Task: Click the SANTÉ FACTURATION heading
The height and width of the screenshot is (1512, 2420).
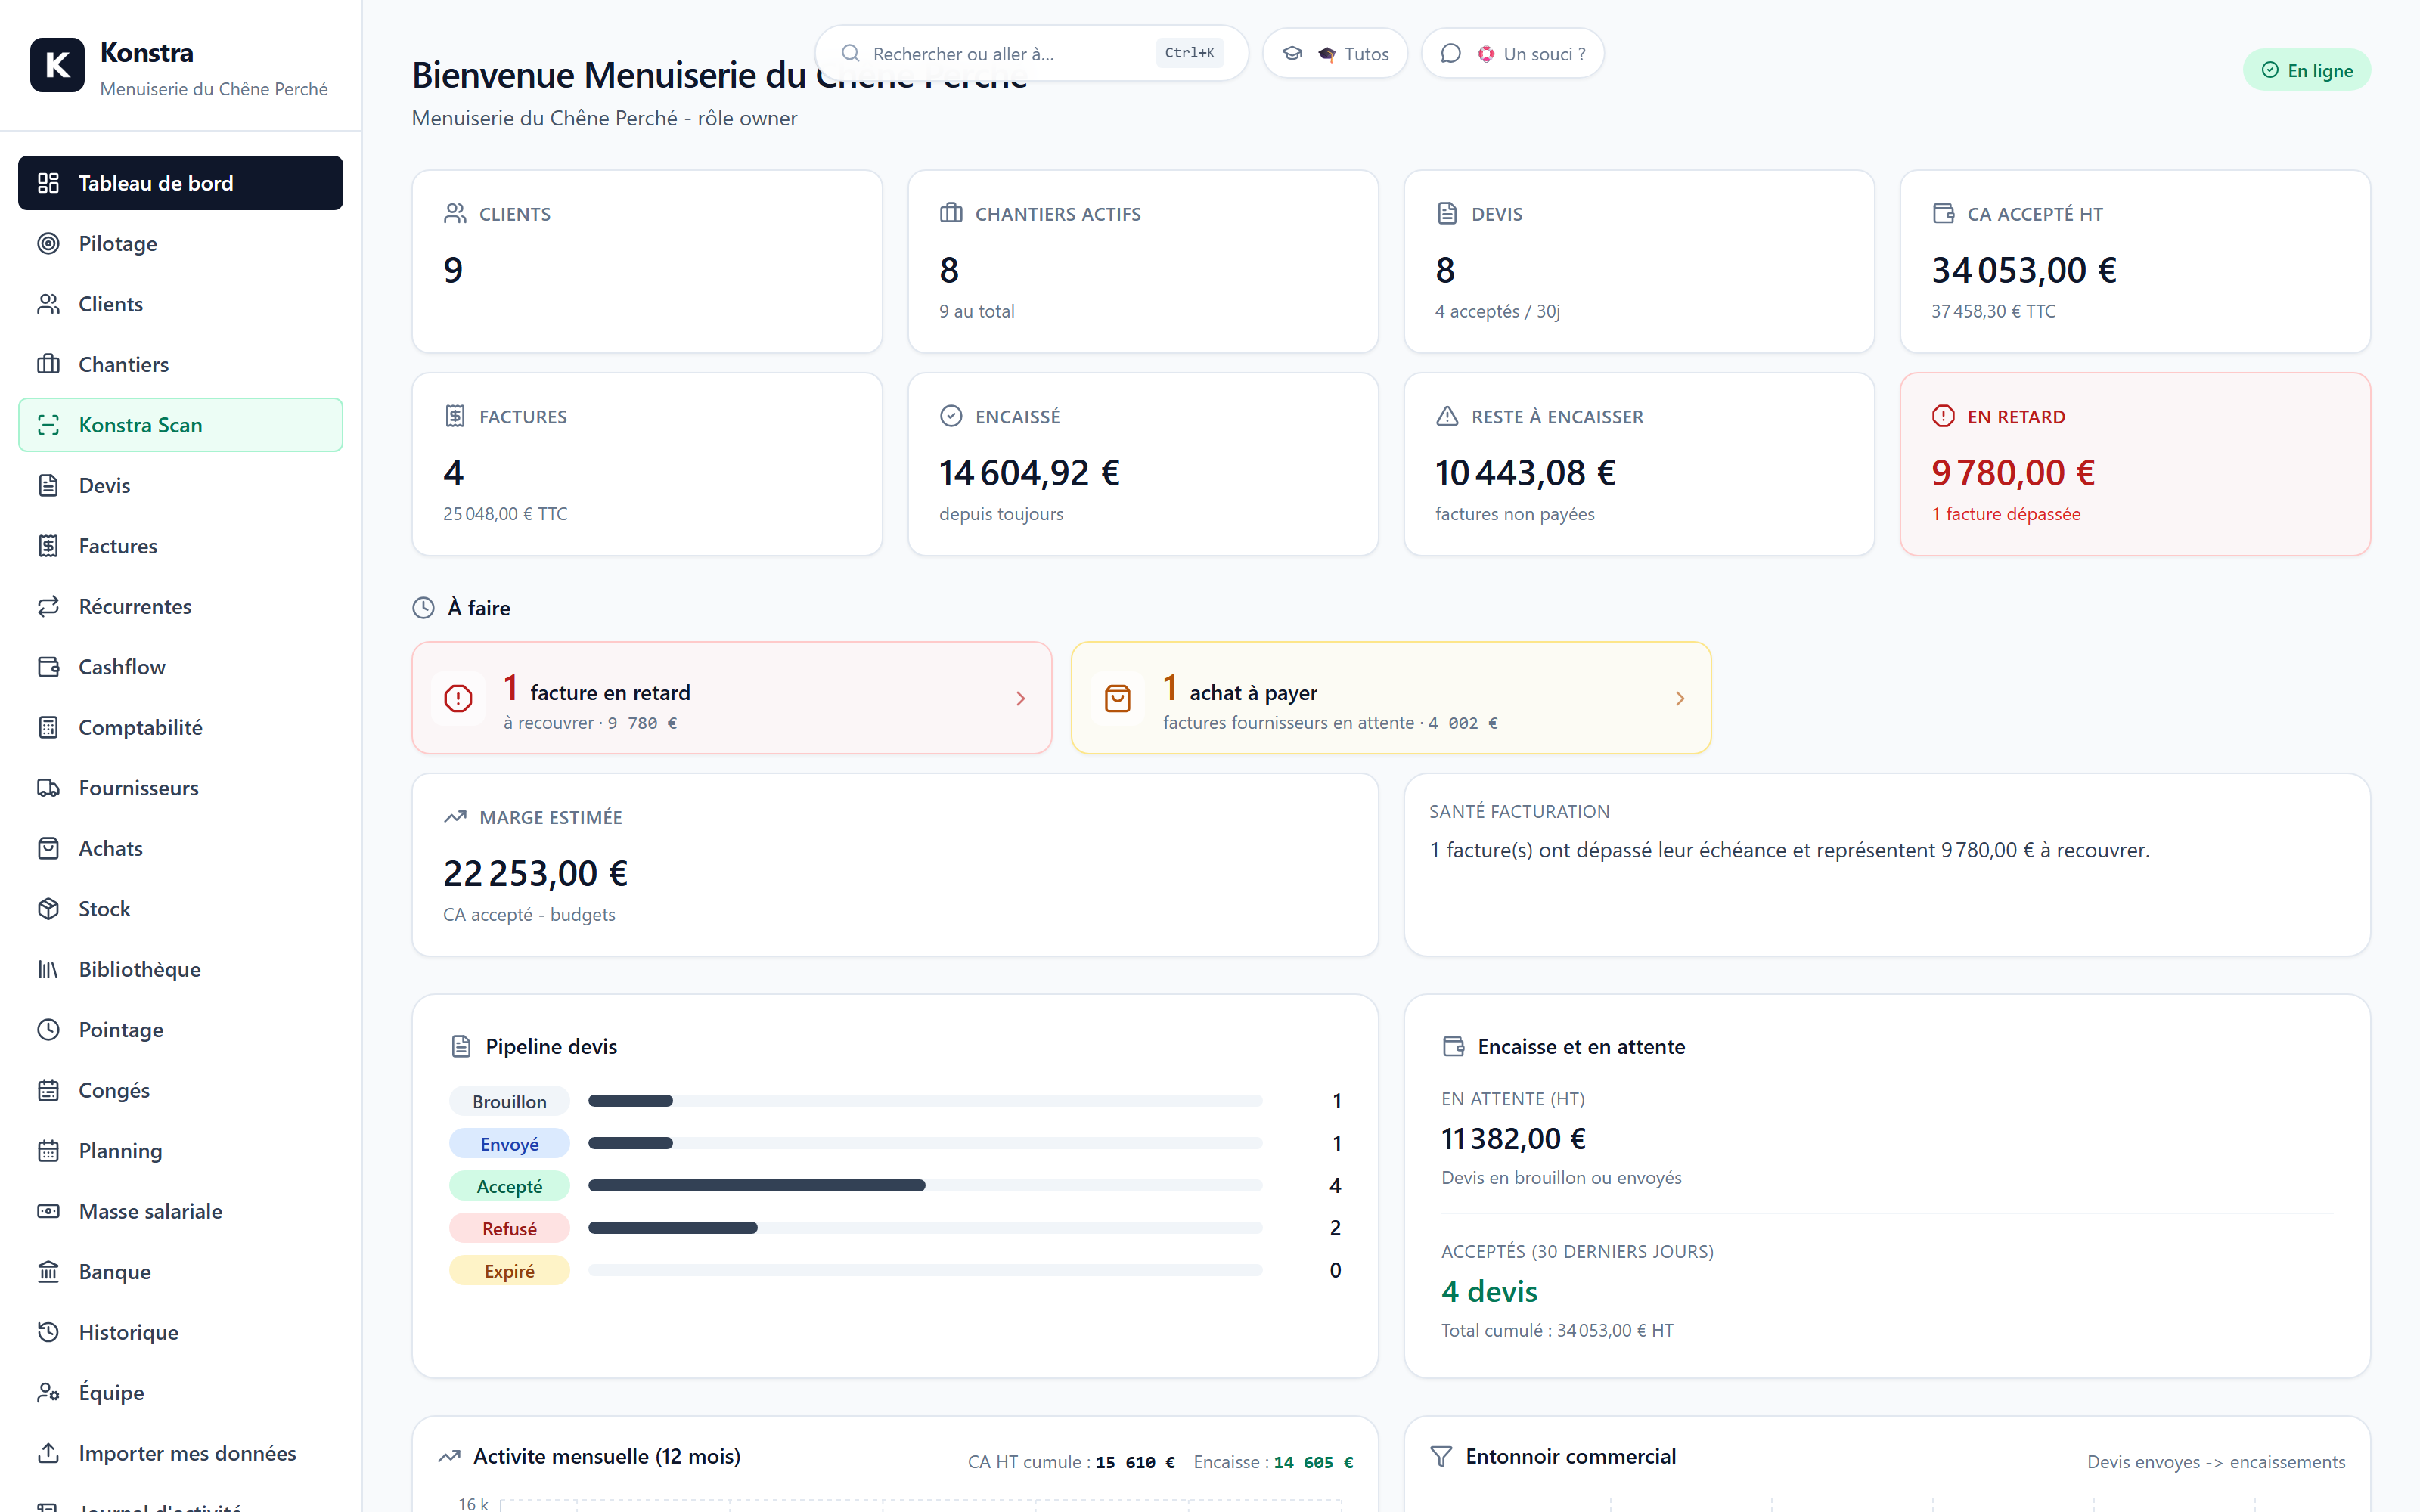Action: click(x=1519, y=812)
